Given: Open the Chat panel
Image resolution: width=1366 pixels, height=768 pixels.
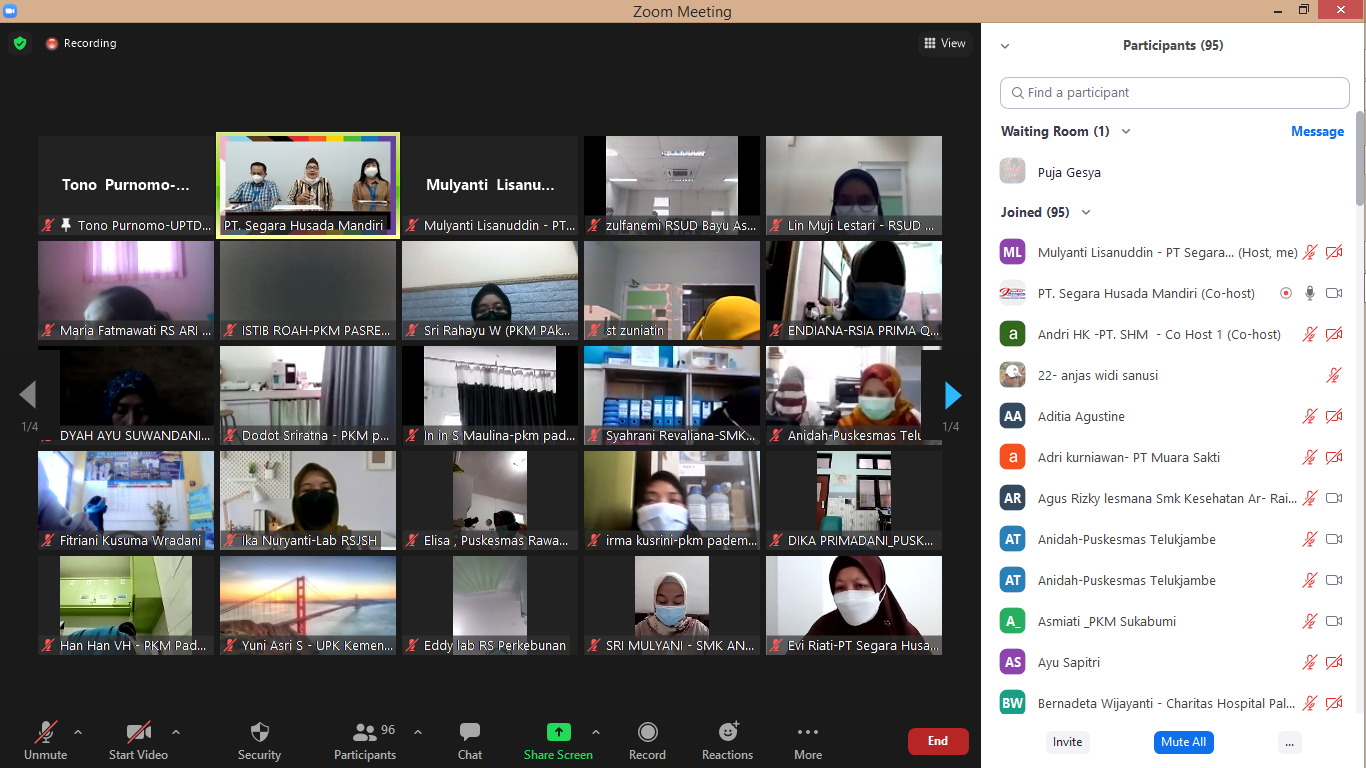Looking at the screenshot, I should coord(470,740).
